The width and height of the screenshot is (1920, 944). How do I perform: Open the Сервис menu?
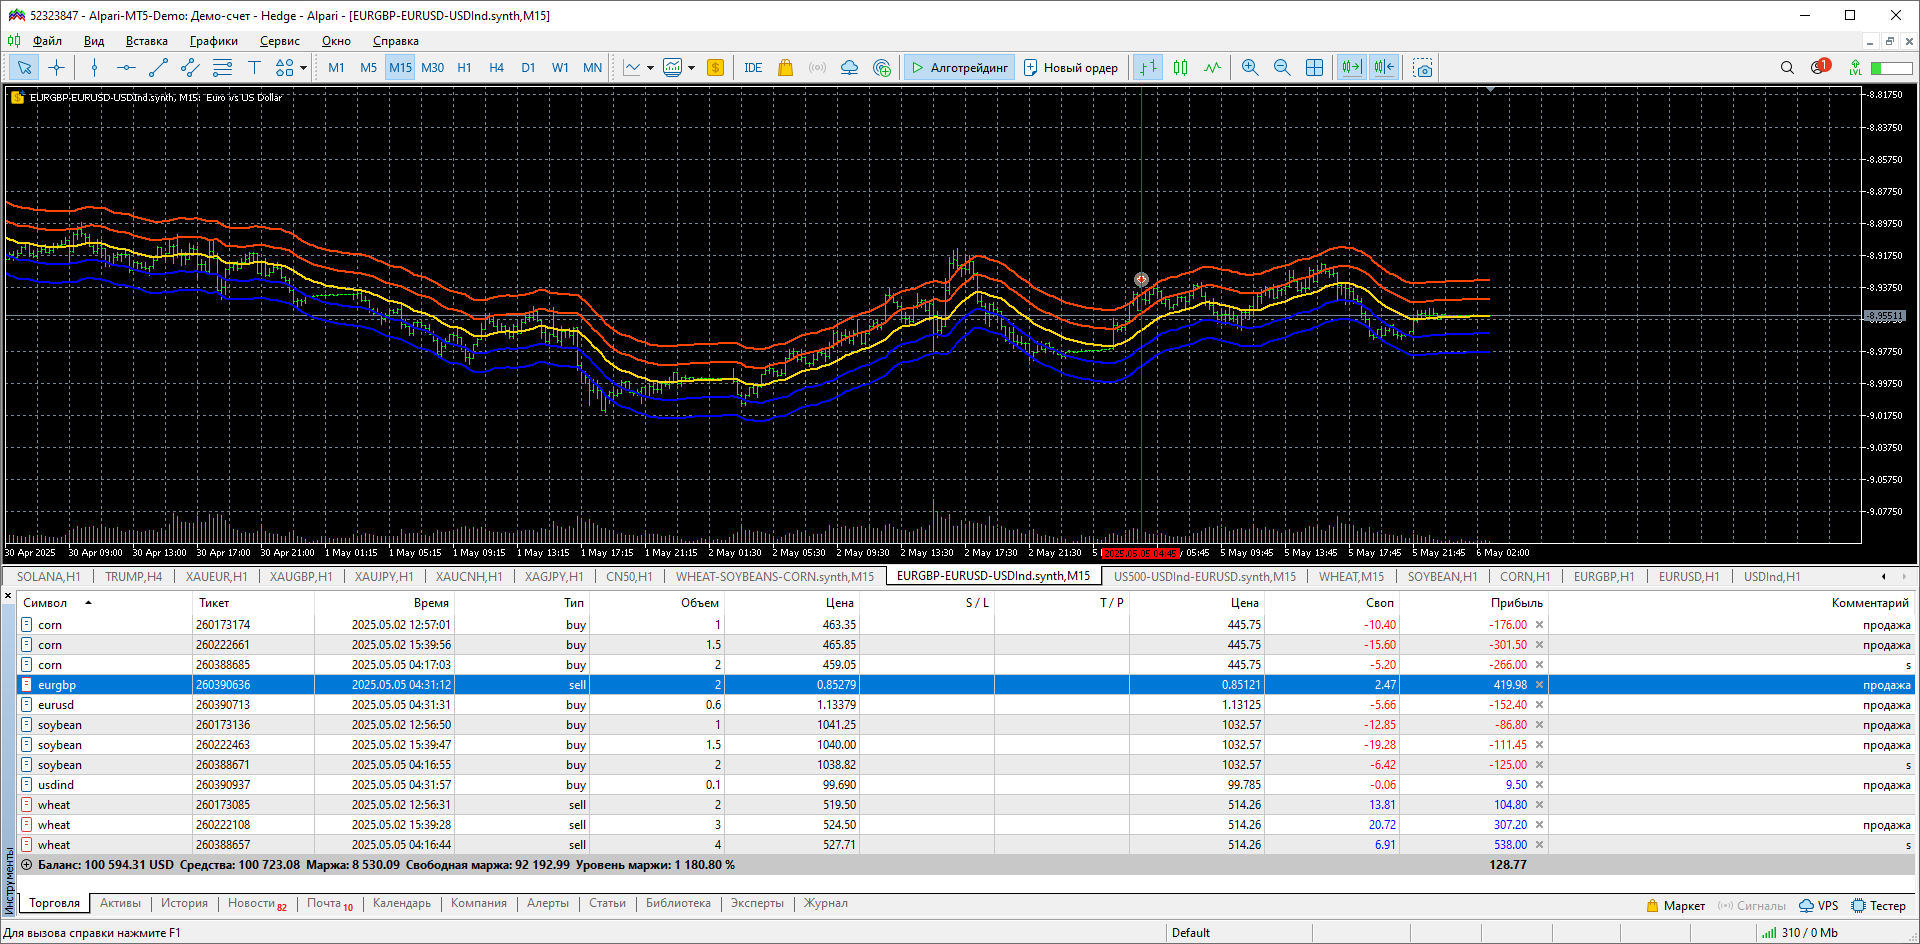[x=279, y=41]
